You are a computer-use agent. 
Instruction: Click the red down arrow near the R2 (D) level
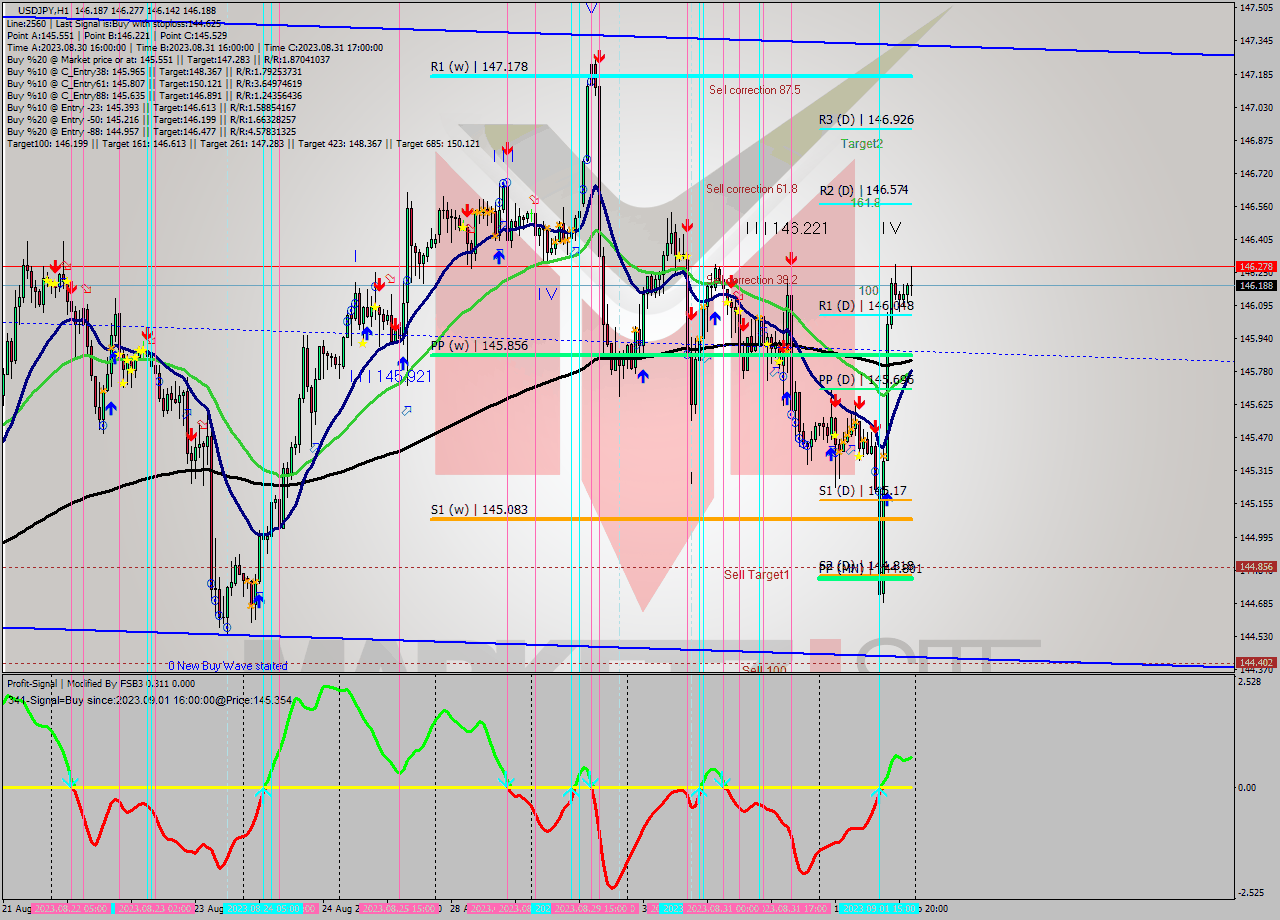pos(688,225)
